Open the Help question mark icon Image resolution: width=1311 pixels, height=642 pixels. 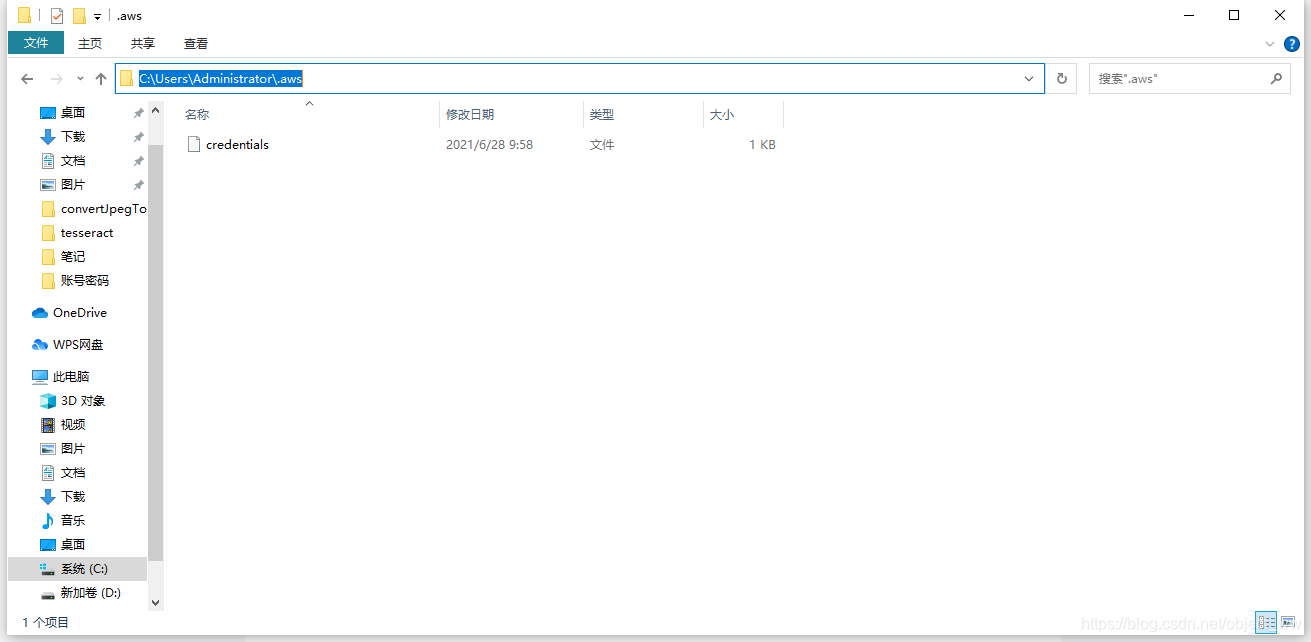coord(1292,44)
